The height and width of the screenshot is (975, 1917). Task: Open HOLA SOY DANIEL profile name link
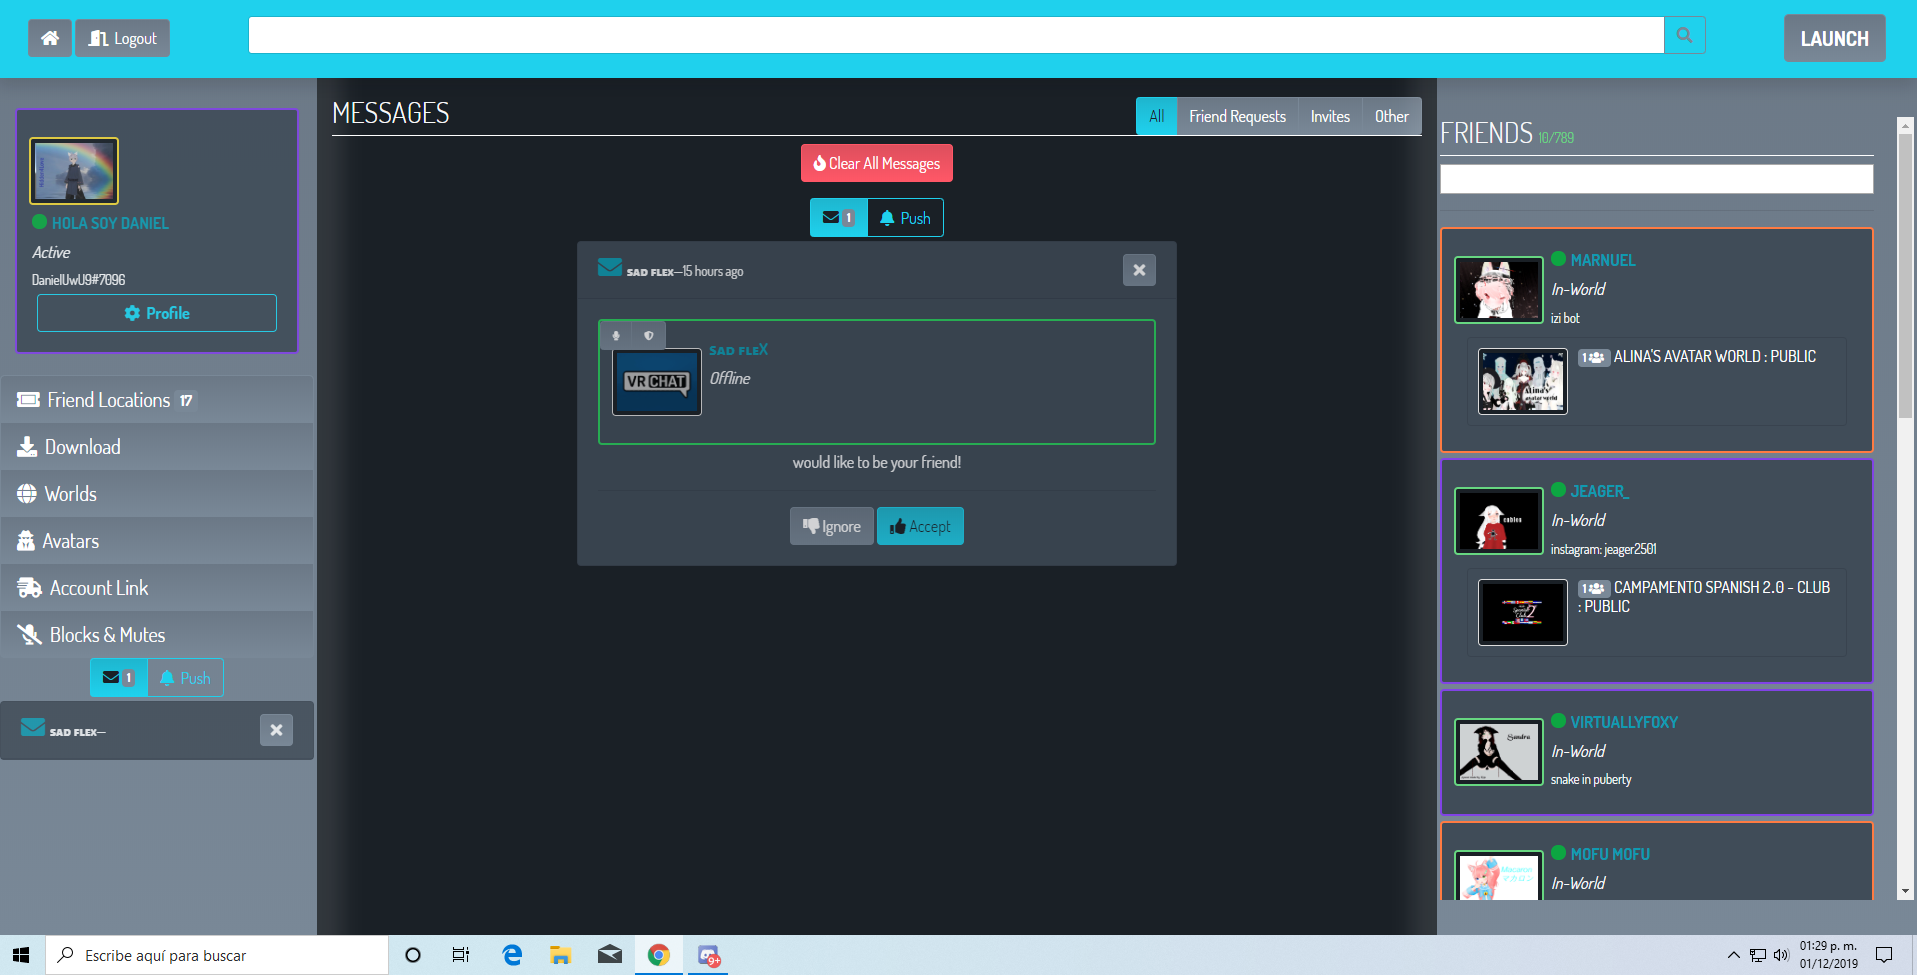[x=110, y=223]
